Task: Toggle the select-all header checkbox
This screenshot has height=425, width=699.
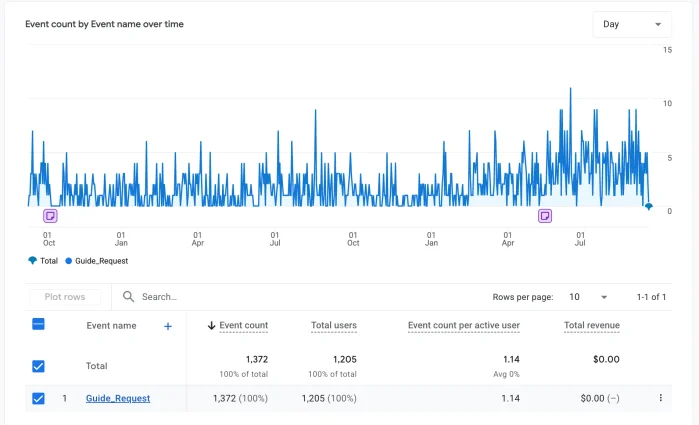Action: [38, 324]
